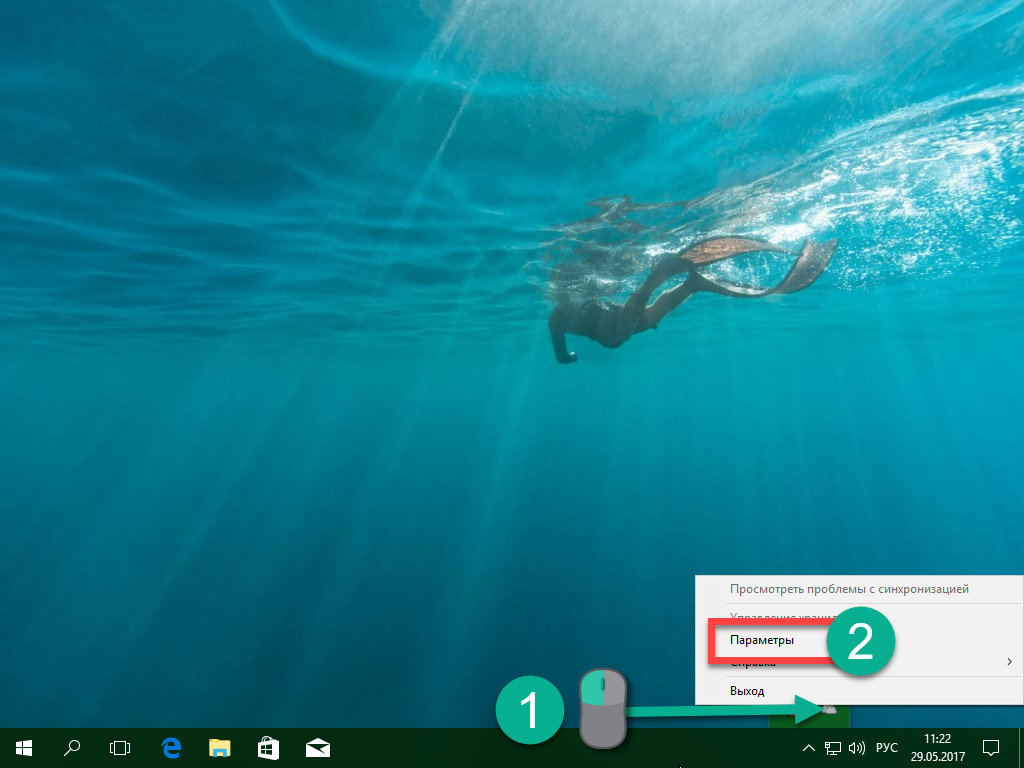
Task: Open the network status tray icon
Action: point(832,747)
